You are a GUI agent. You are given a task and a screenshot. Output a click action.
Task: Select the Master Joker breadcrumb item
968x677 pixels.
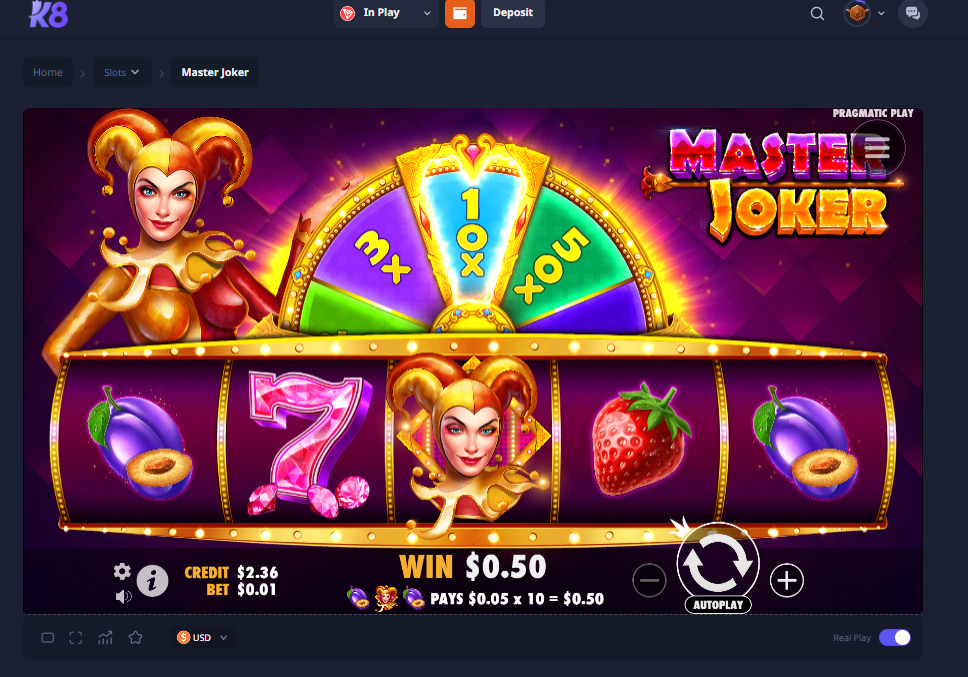coord(215,72)
